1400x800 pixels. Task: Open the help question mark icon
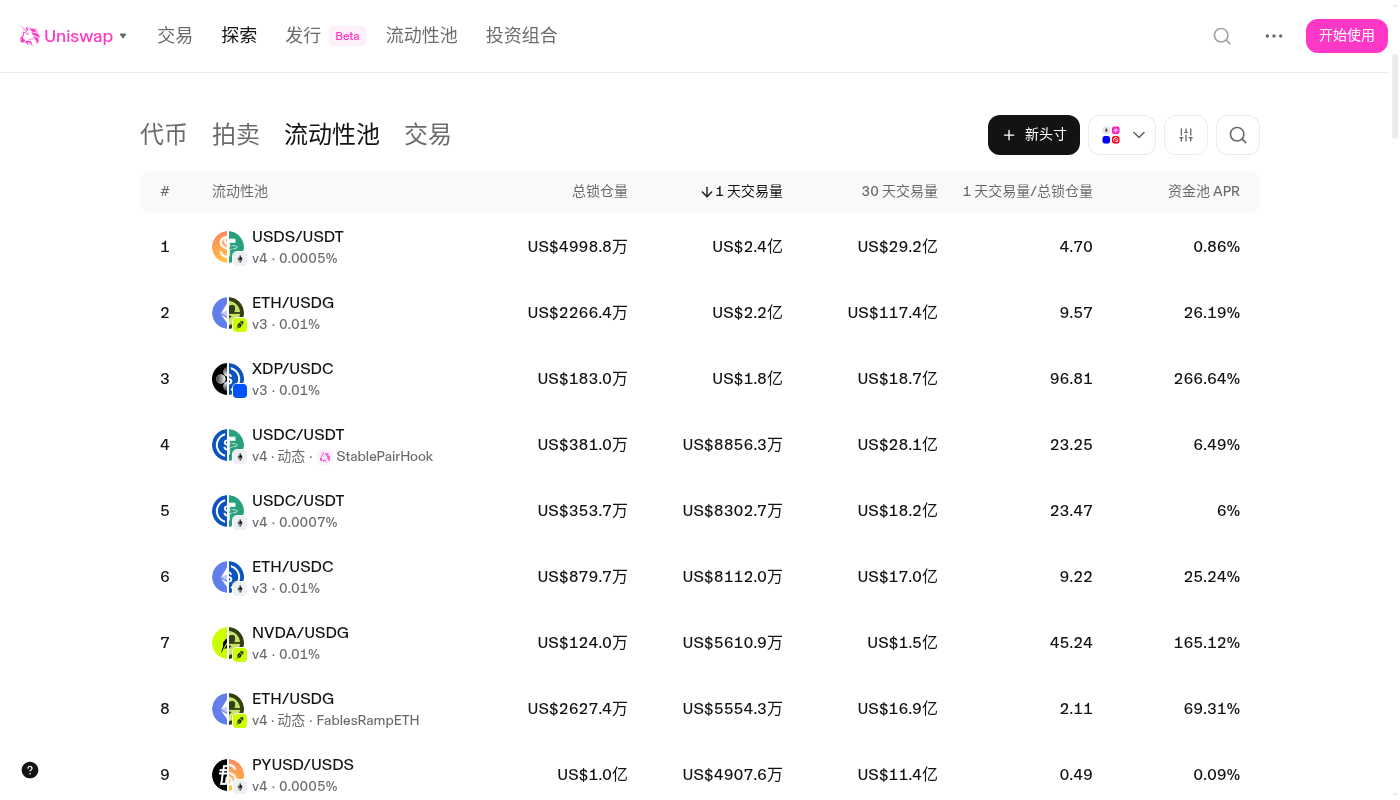30,770
